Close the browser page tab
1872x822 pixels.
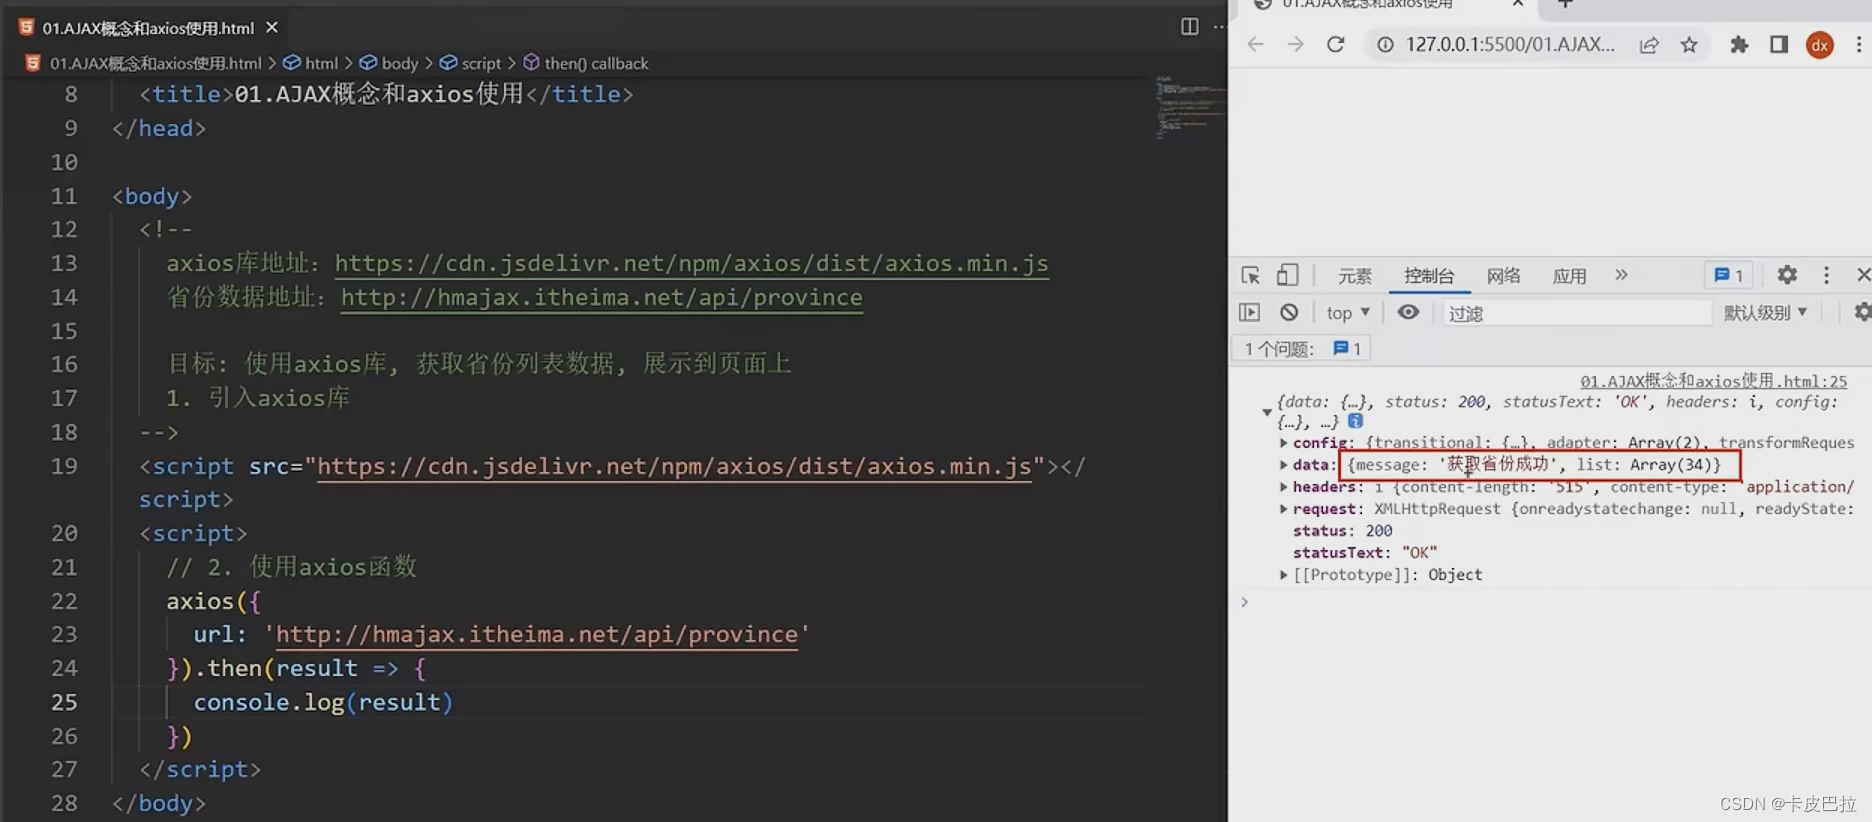pyautogui.click(x=1517, y=4)
